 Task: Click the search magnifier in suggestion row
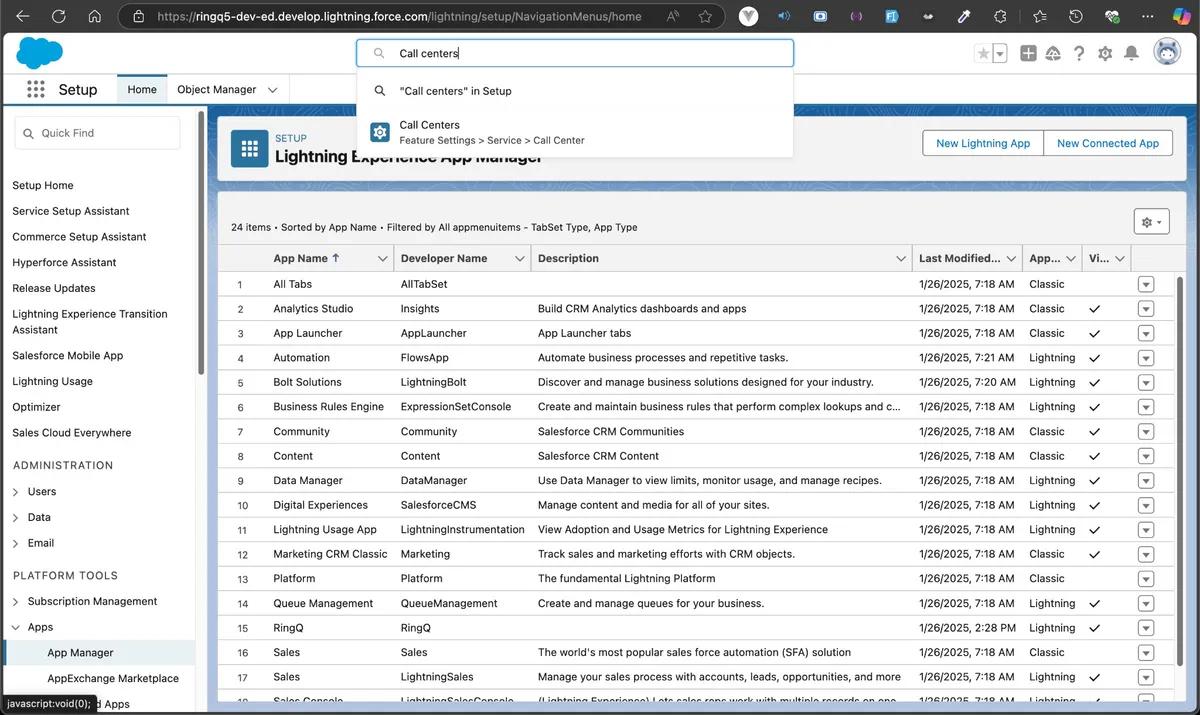pyautogui.click(x=380, y=91)
